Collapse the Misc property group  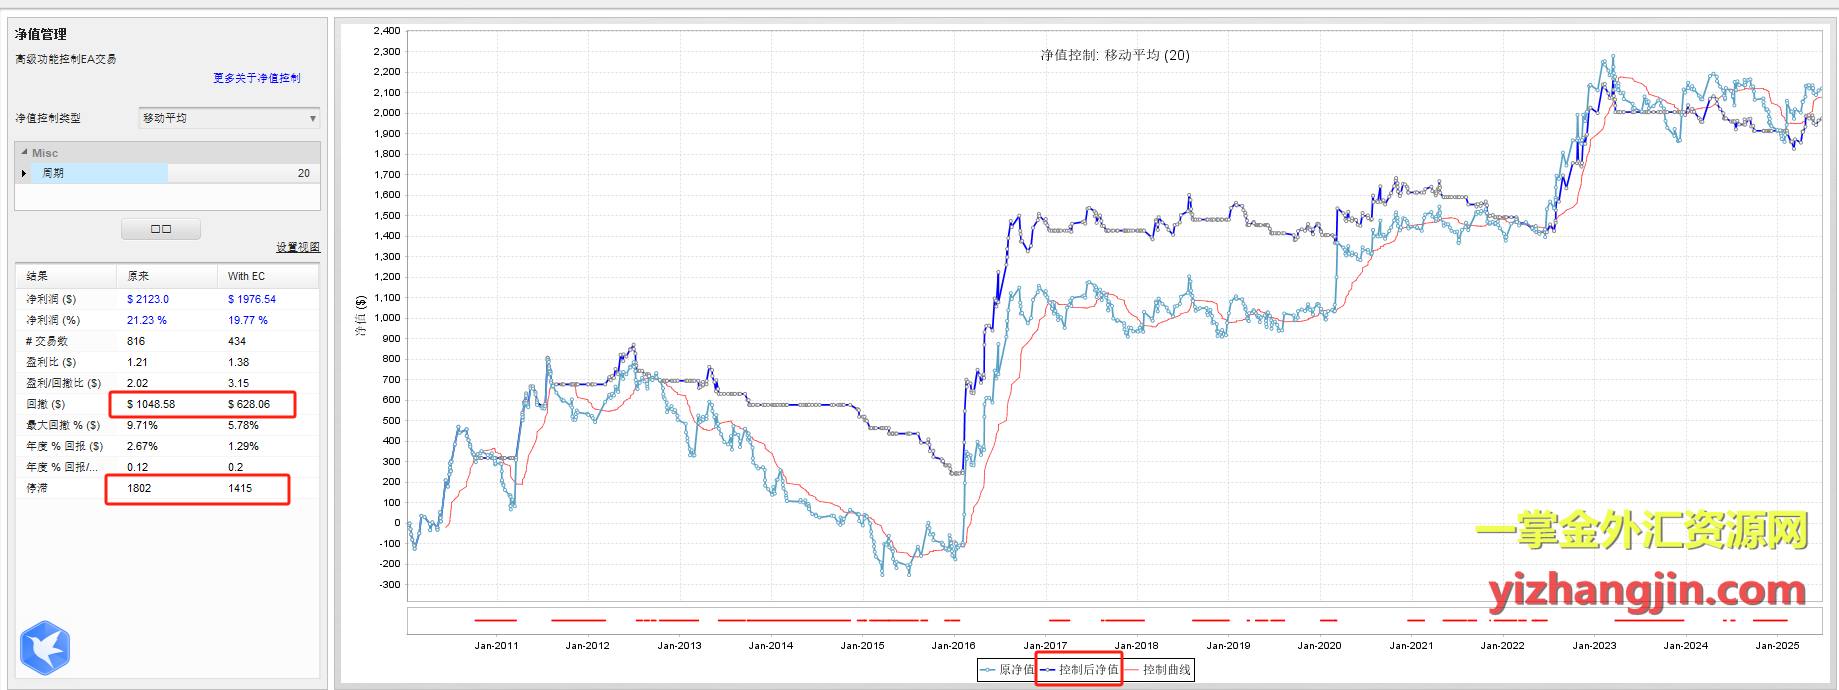point(24,153)
